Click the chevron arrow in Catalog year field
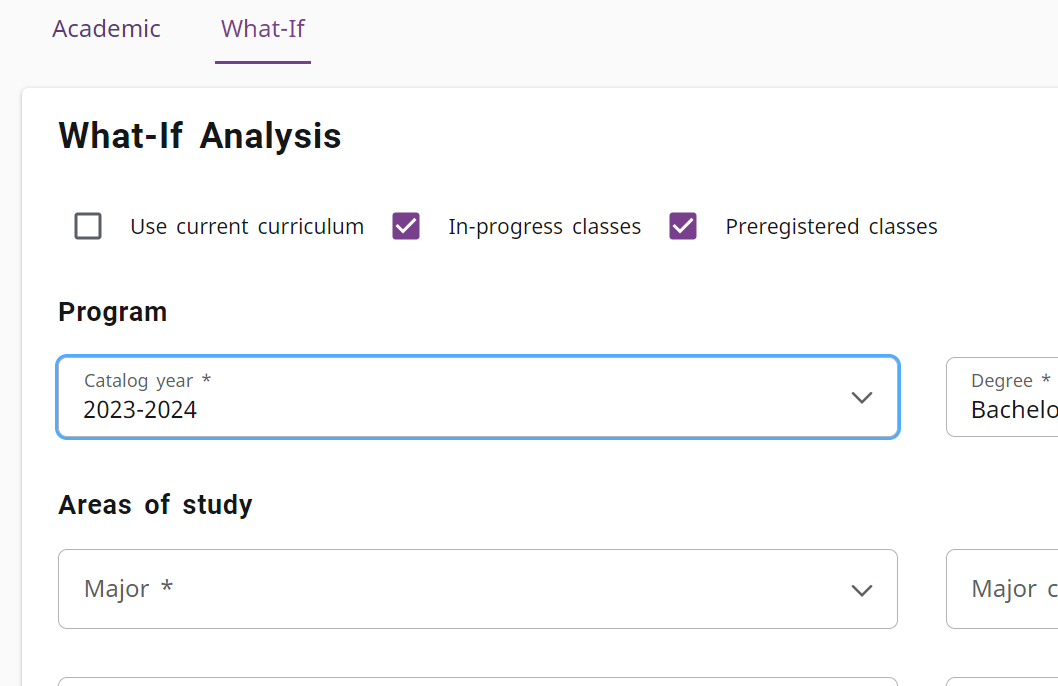 pyautogui.click(x=861, y=398)
